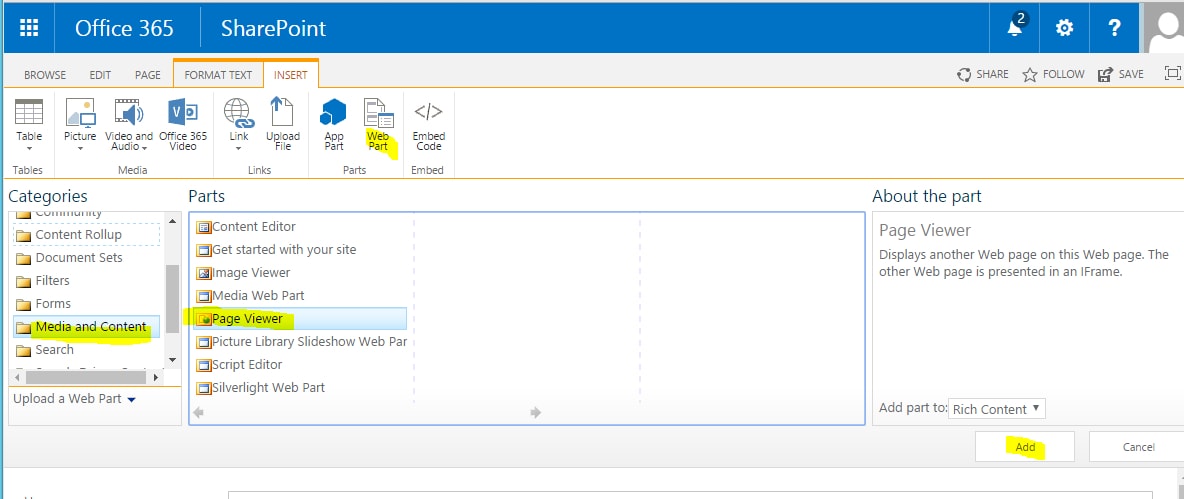Viewport: 1184px width, 499px height.
Task: Choose Upload File in the ribbon
Action: point(282,125)
